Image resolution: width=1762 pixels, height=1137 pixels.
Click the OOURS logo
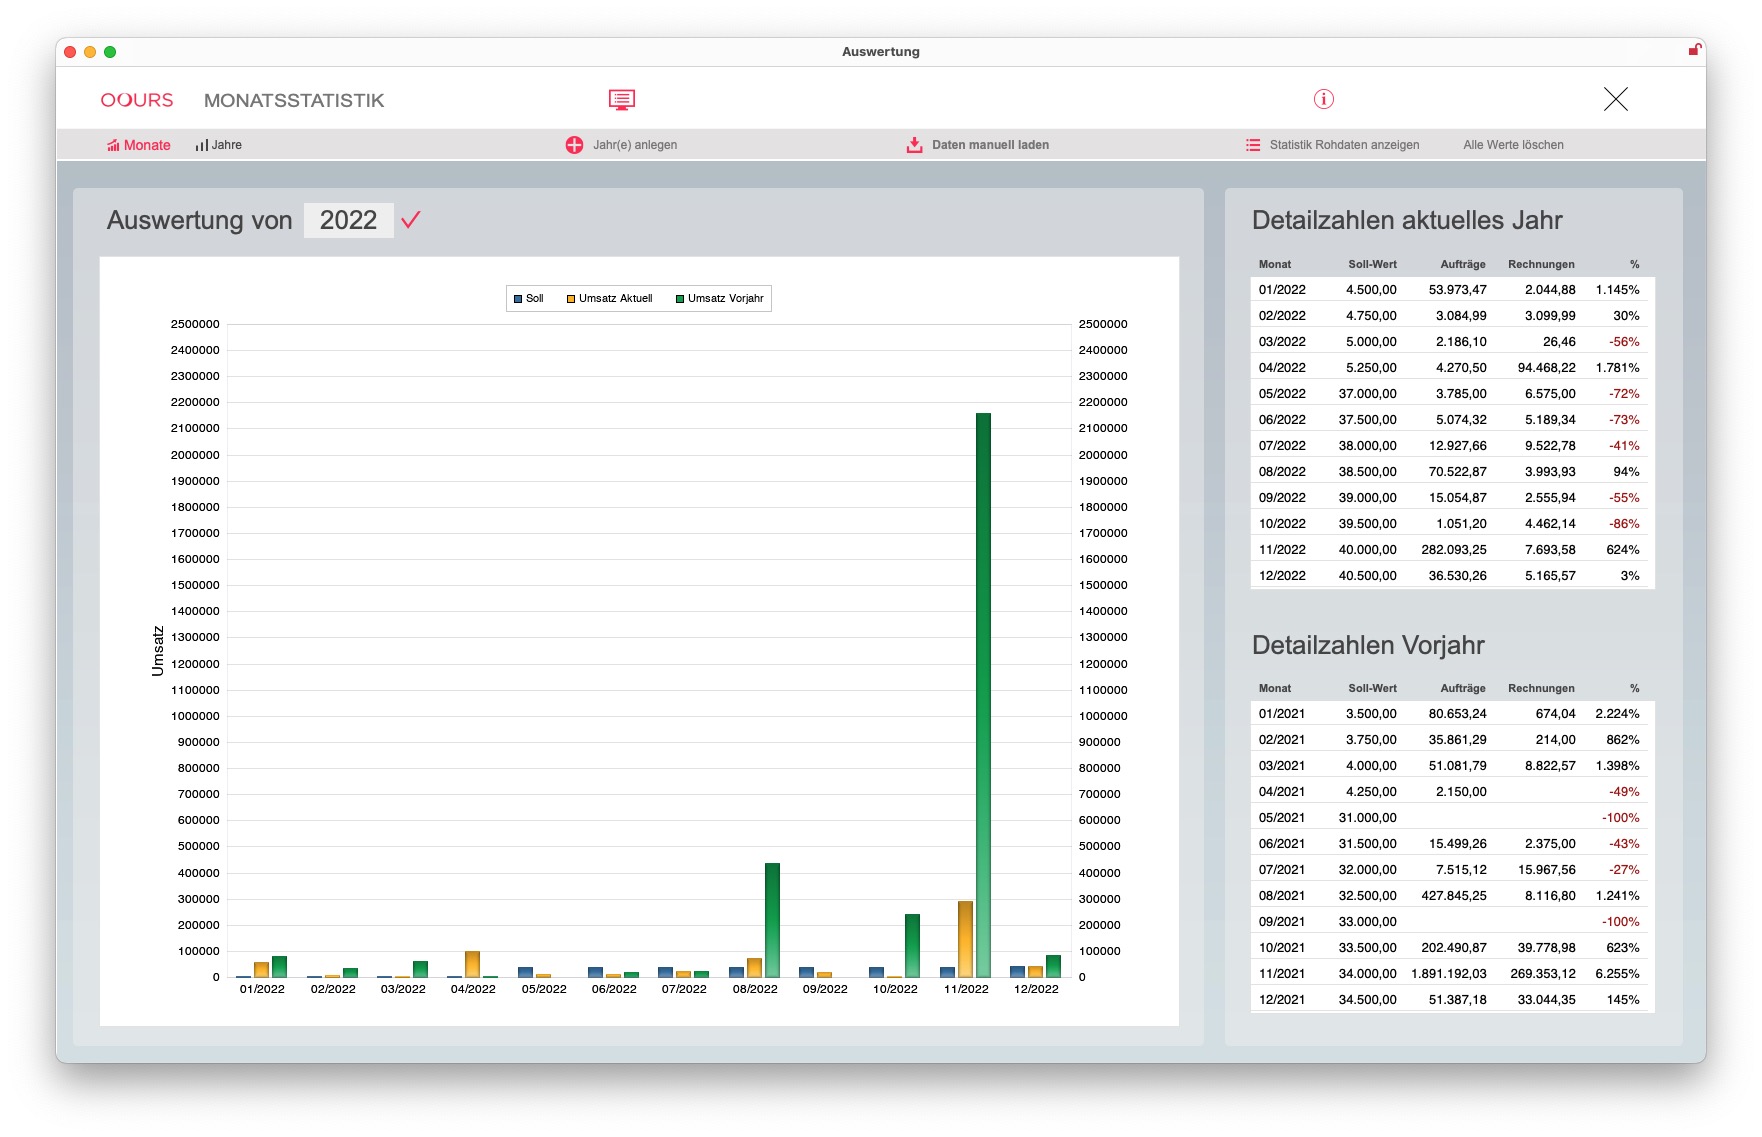(137, 100)
